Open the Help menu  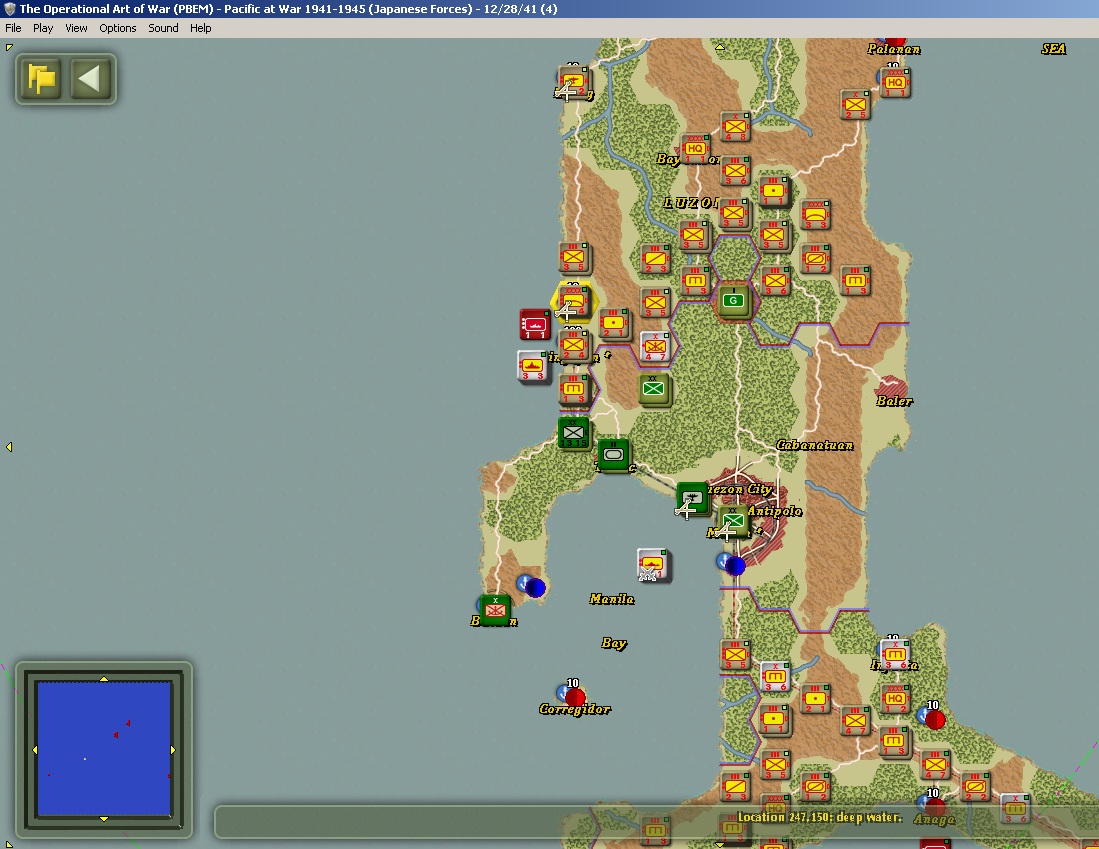pos(200,28)
